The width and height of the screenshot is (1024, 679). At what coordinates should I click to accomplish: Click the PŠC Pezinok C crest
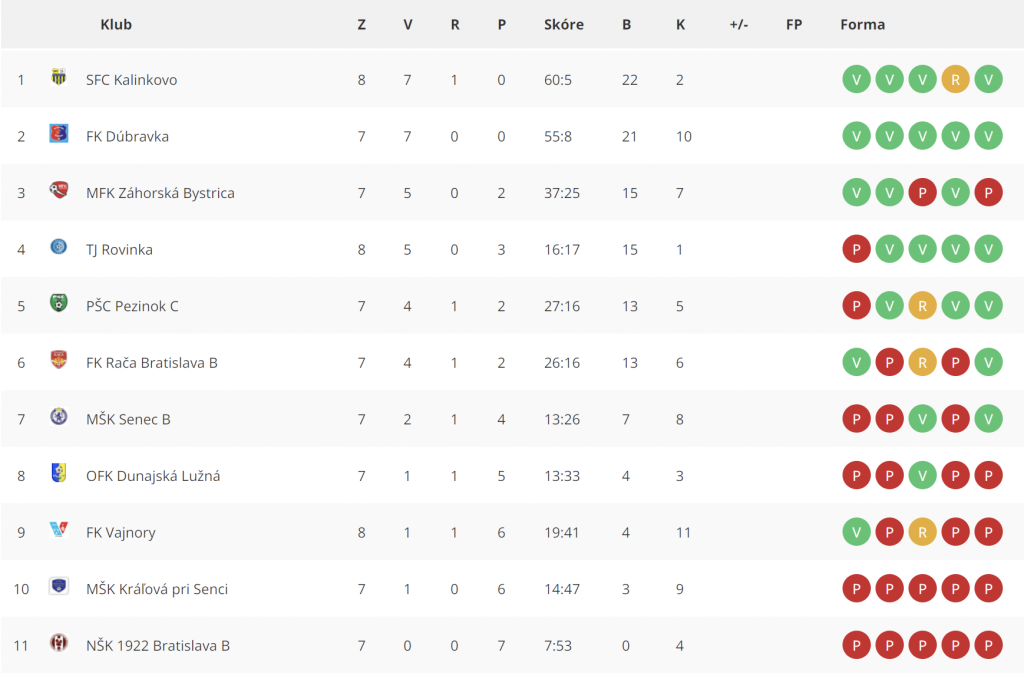(x=59, y=303)
